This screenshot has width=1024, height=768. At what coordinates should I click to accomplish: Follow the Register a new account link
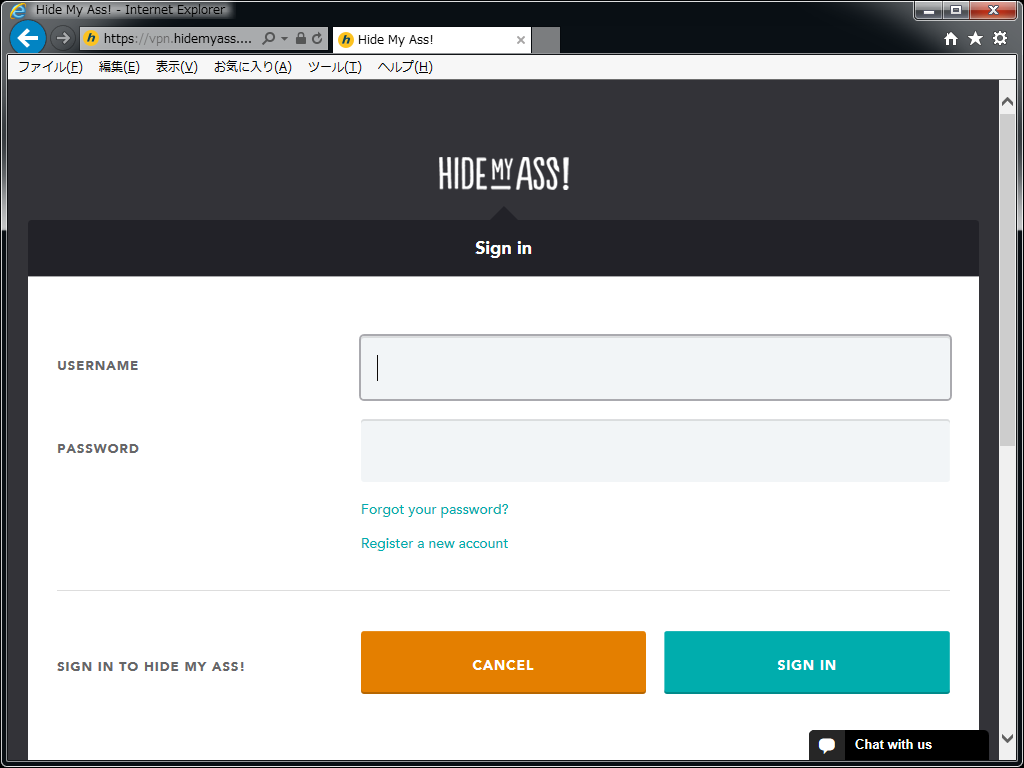(434, 543)
